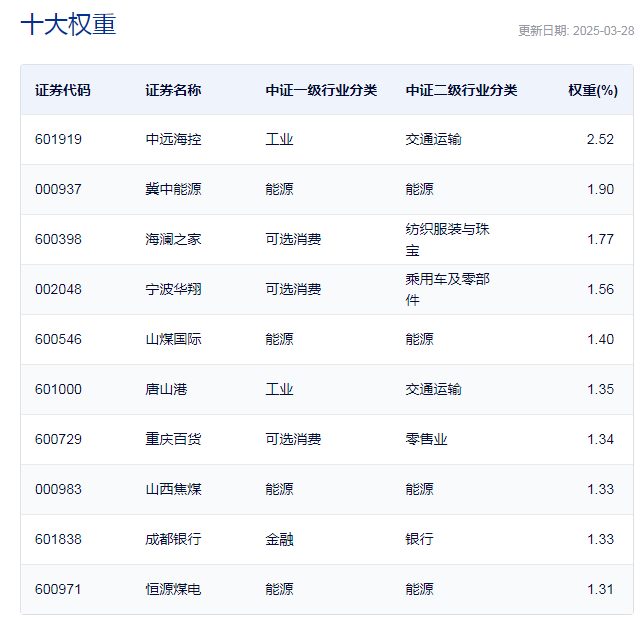Open stock code 601919
Viewport: 640px width, 624px height.
pyautogui.click(x=58, y=139)
